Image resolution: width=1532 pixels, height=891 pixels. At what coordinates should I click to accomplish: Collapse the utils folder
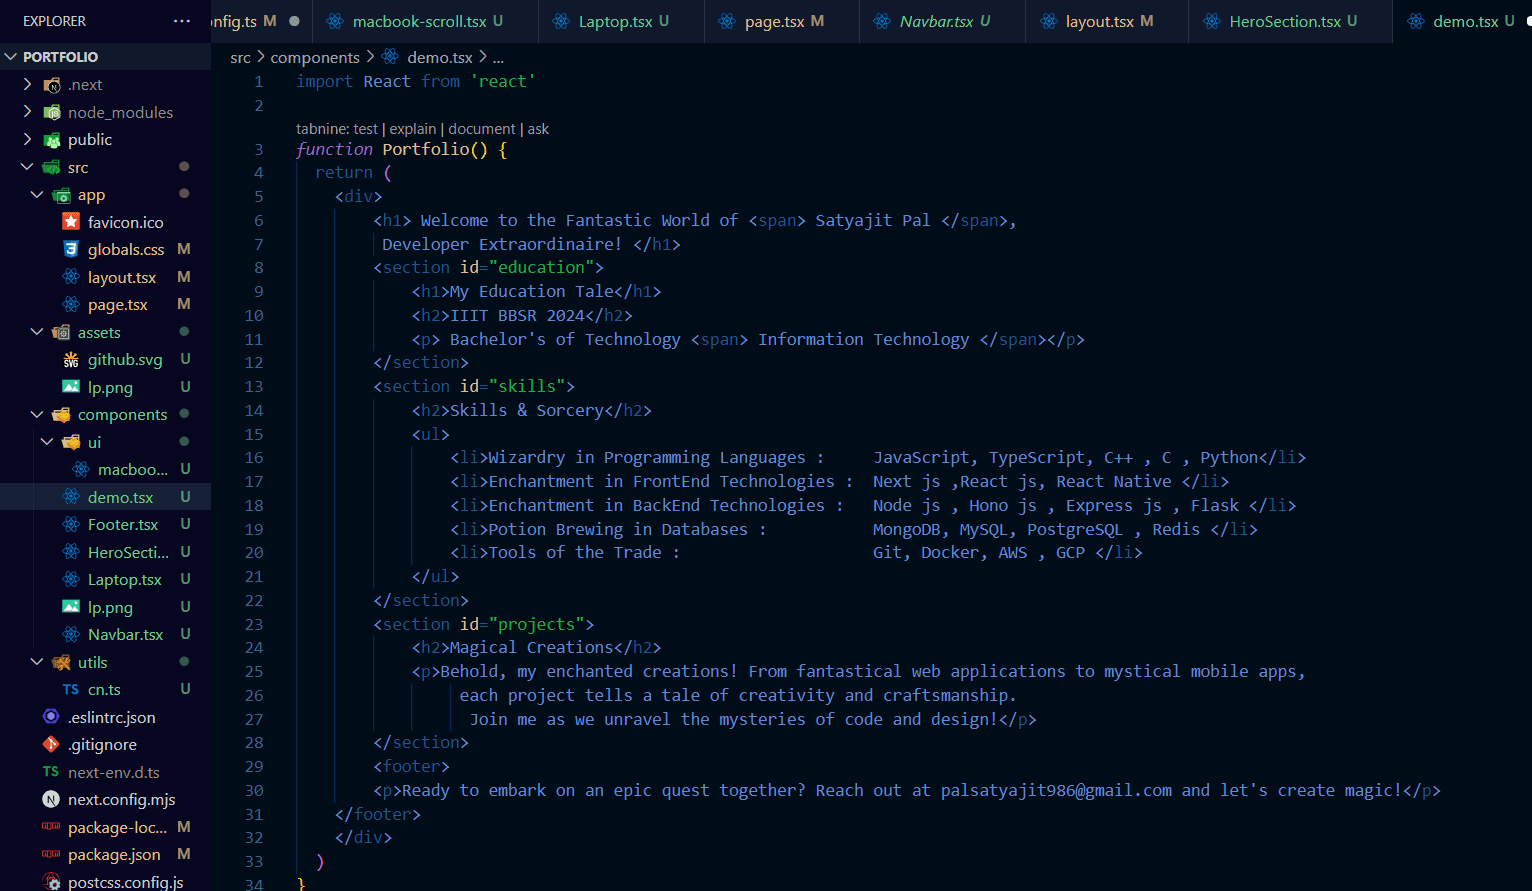37,662
